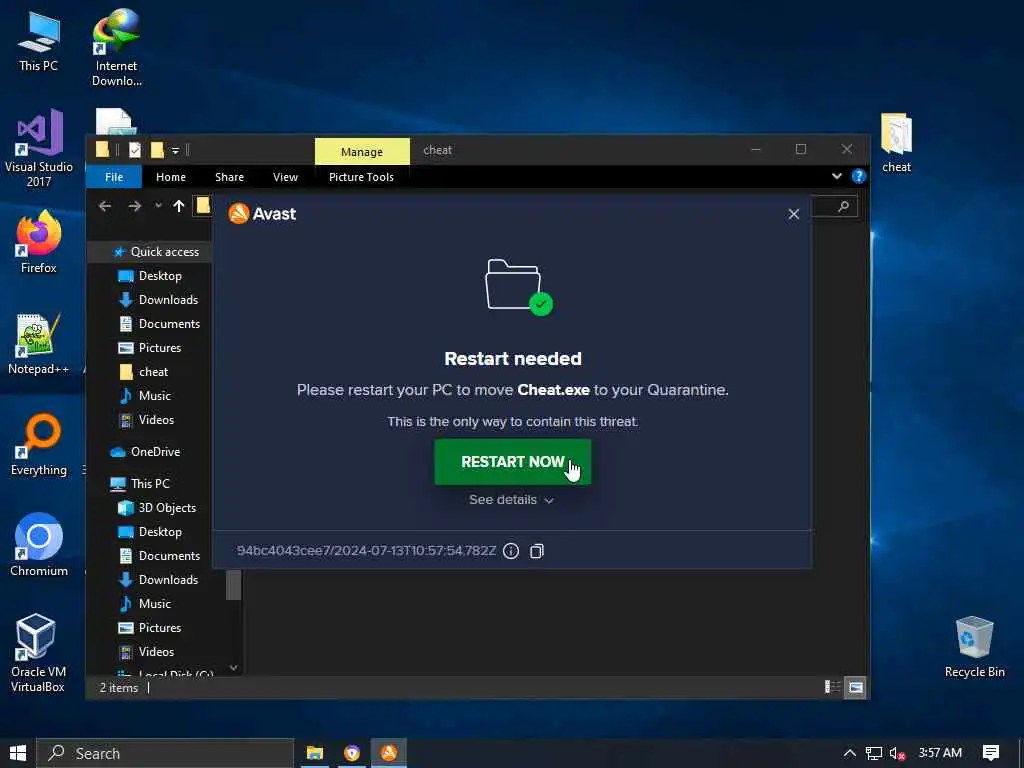Image resolution: width=1024 pixels, height=768 pixels.
Task: Go forward with Explorer forward arrow
Action: [135, 206]
